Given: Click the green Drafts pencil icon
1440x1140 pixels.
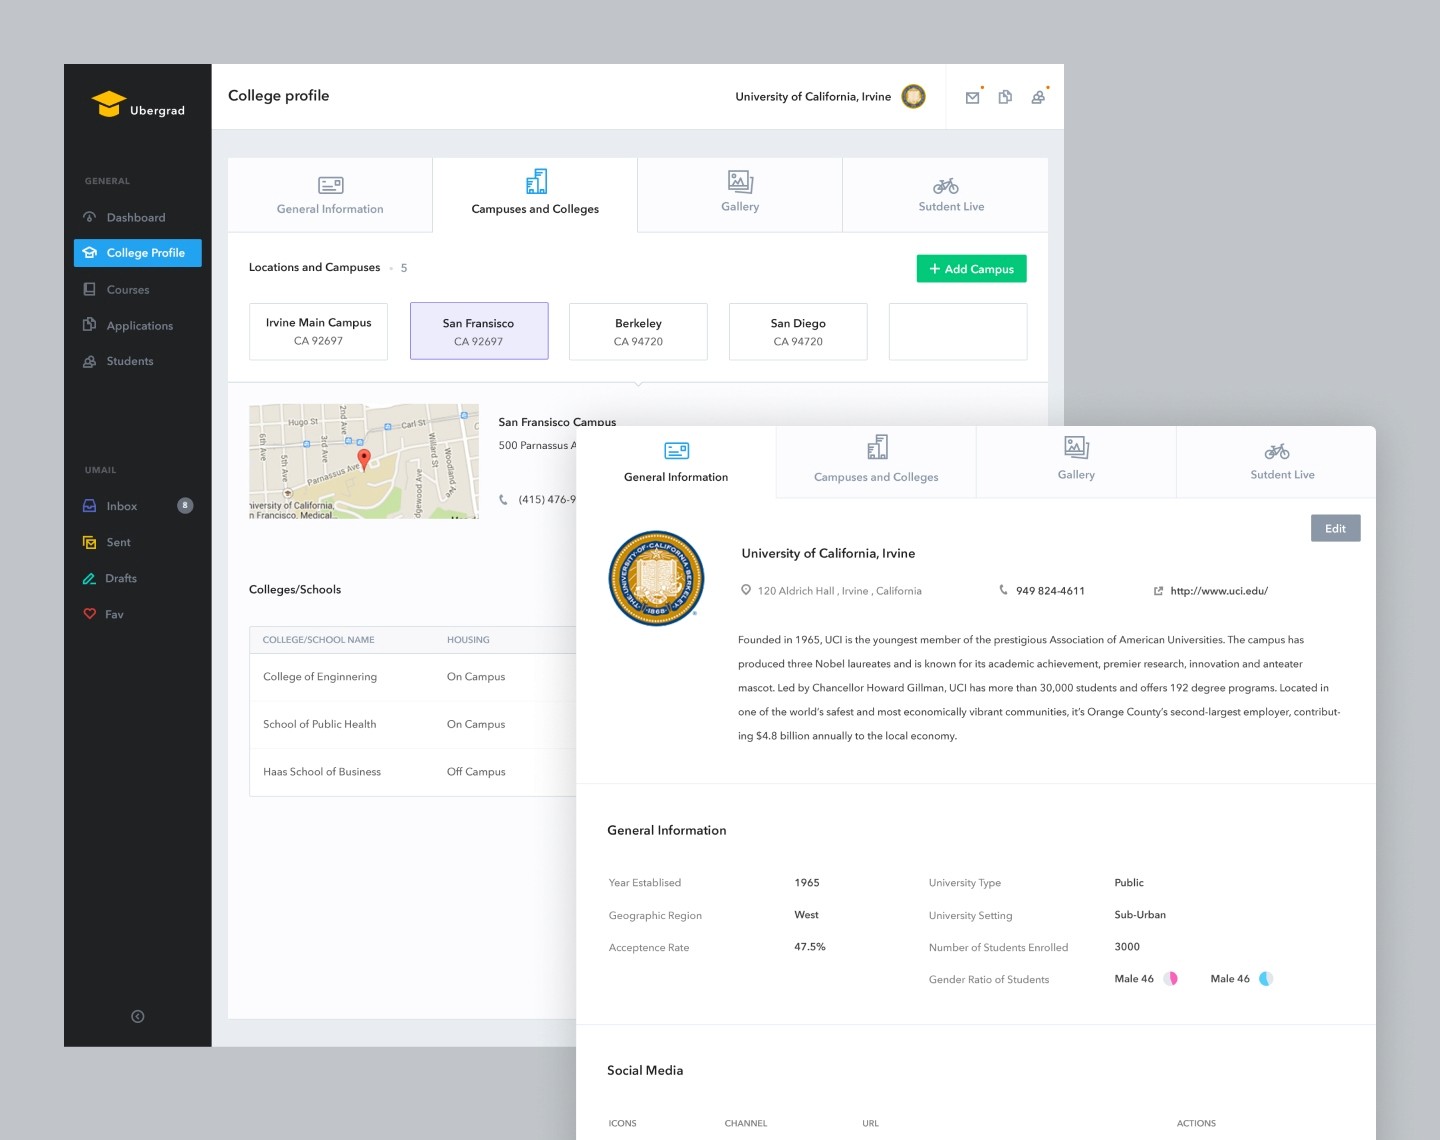Looking at the screenshot, I should coord(89,578).
